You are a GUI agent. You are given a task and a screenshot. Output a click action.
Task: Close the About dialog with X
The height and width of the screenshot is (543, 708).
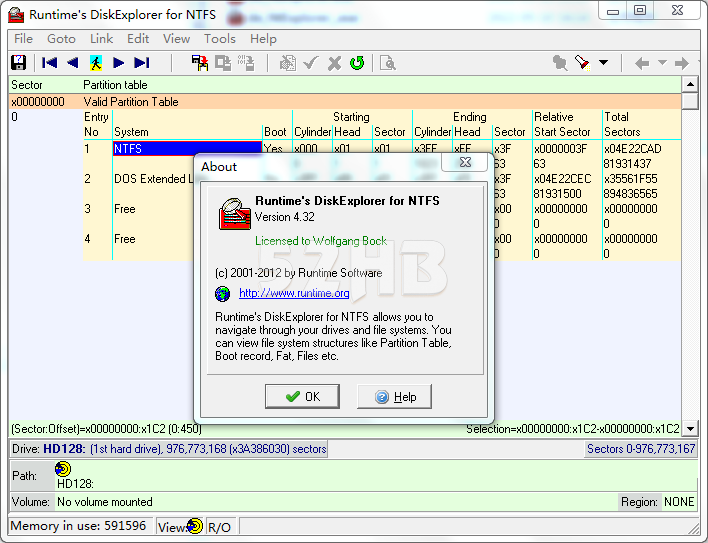pos(465,162)
